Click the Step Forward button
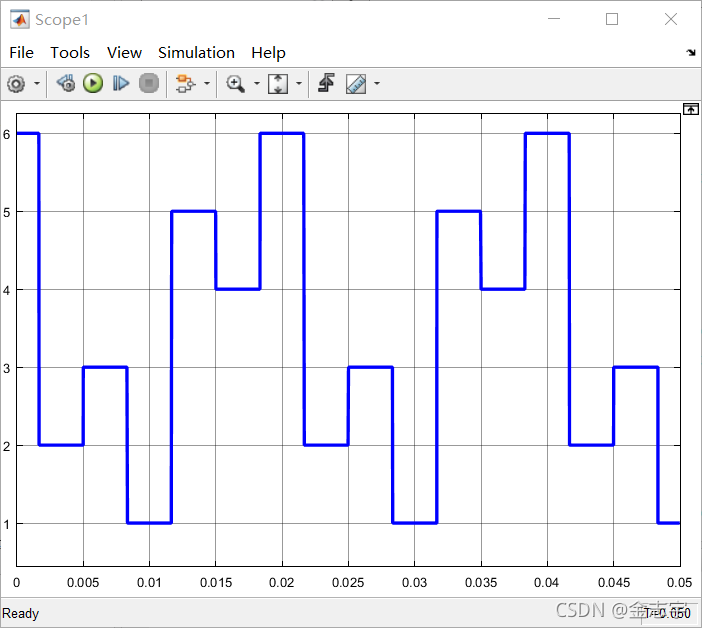This screenshot has height=628, width=702. coord(120,84)
